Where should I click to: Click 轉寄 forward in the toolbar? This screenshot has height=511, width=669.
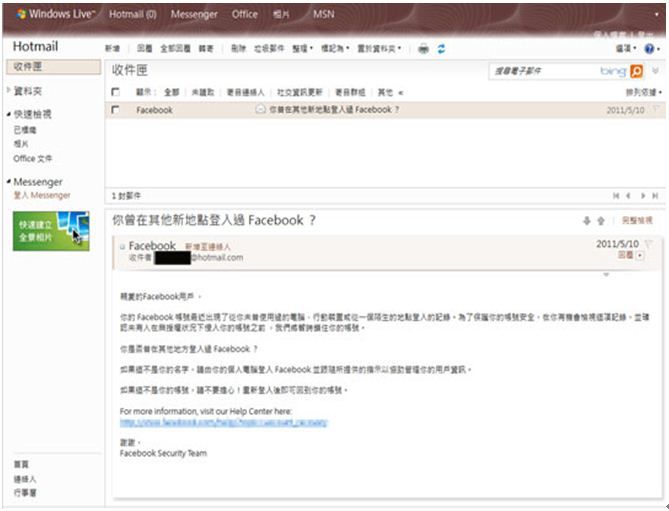(x=206, y=49)
